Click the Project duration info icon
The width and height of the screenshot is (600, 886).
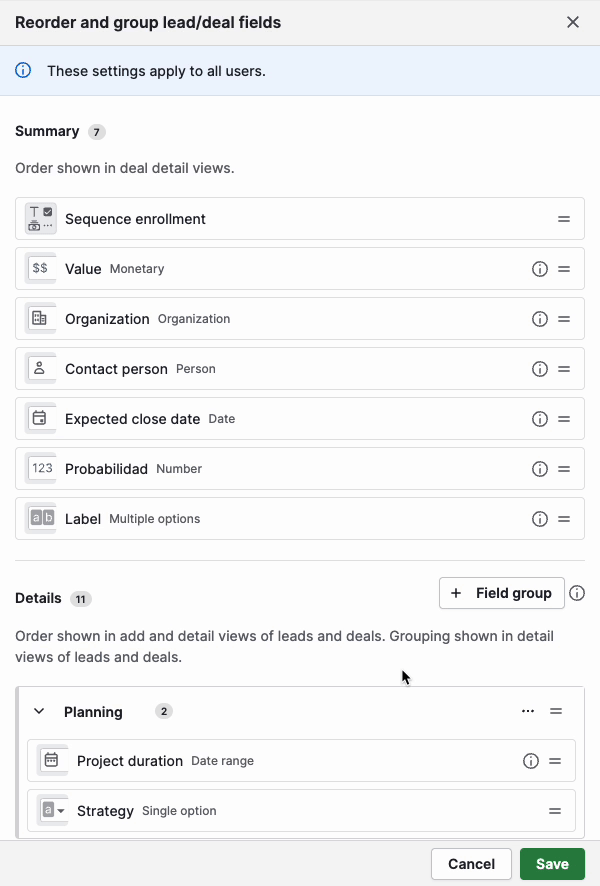pyautogui.click(x=531, y=761)
